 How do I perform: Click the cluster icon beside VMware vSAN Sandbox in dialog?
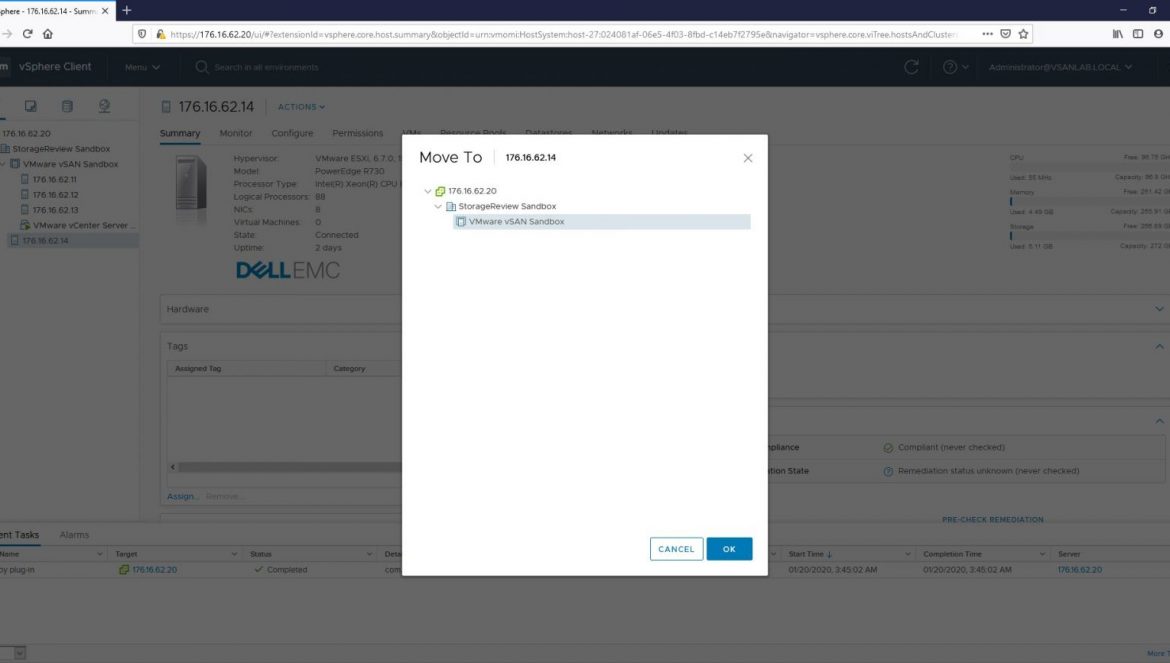461,221
